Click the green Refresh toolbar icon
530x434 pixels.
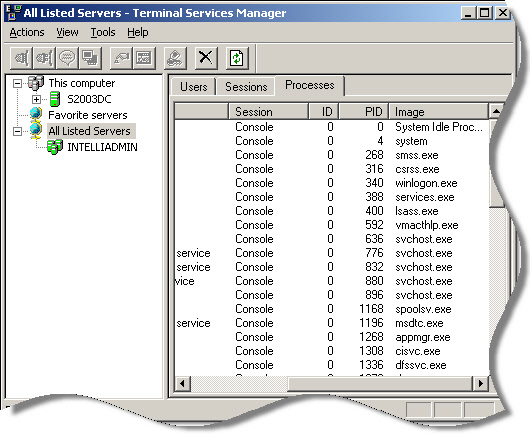click(x=237, y=58)
